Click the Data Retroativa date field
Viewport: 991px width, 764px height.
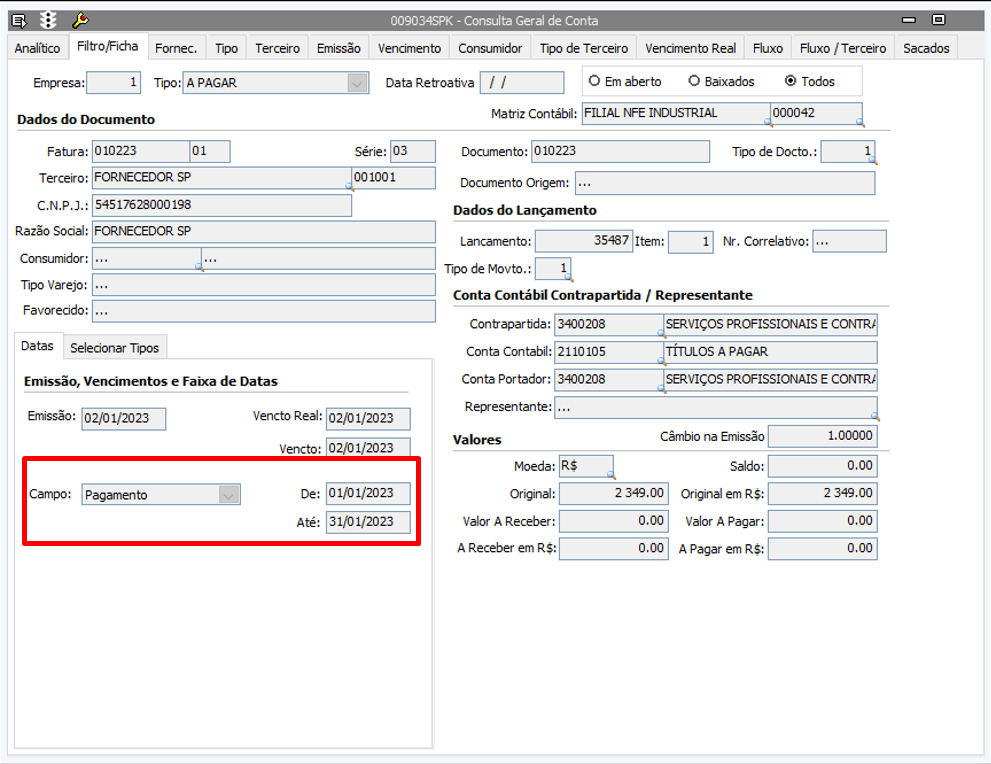click(521, 83)
